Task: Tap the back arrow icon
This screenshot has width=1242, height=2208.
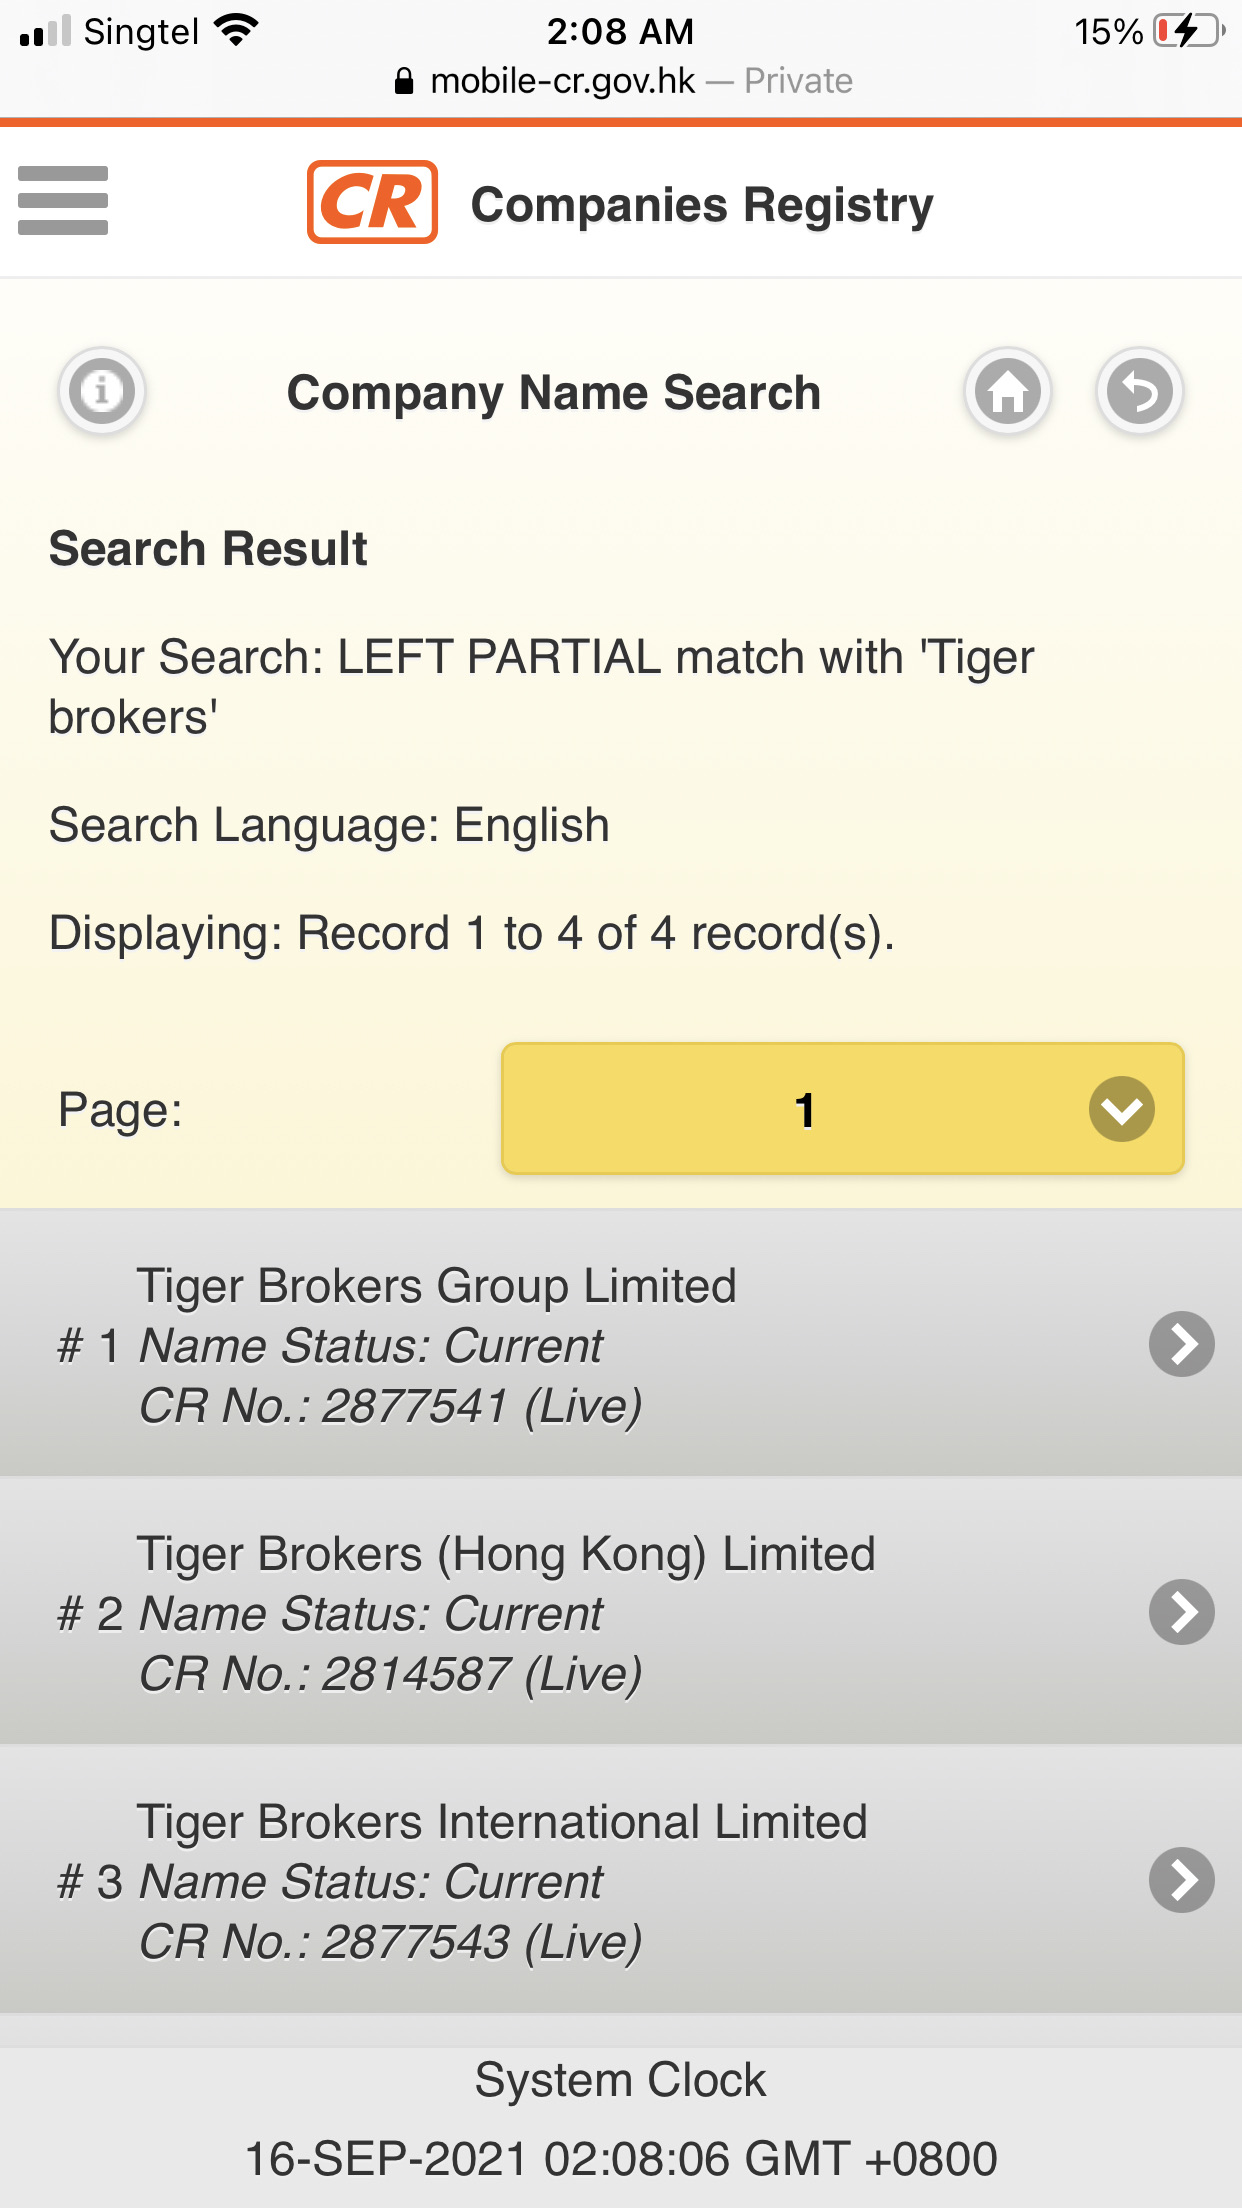Action: [1140, 391]
